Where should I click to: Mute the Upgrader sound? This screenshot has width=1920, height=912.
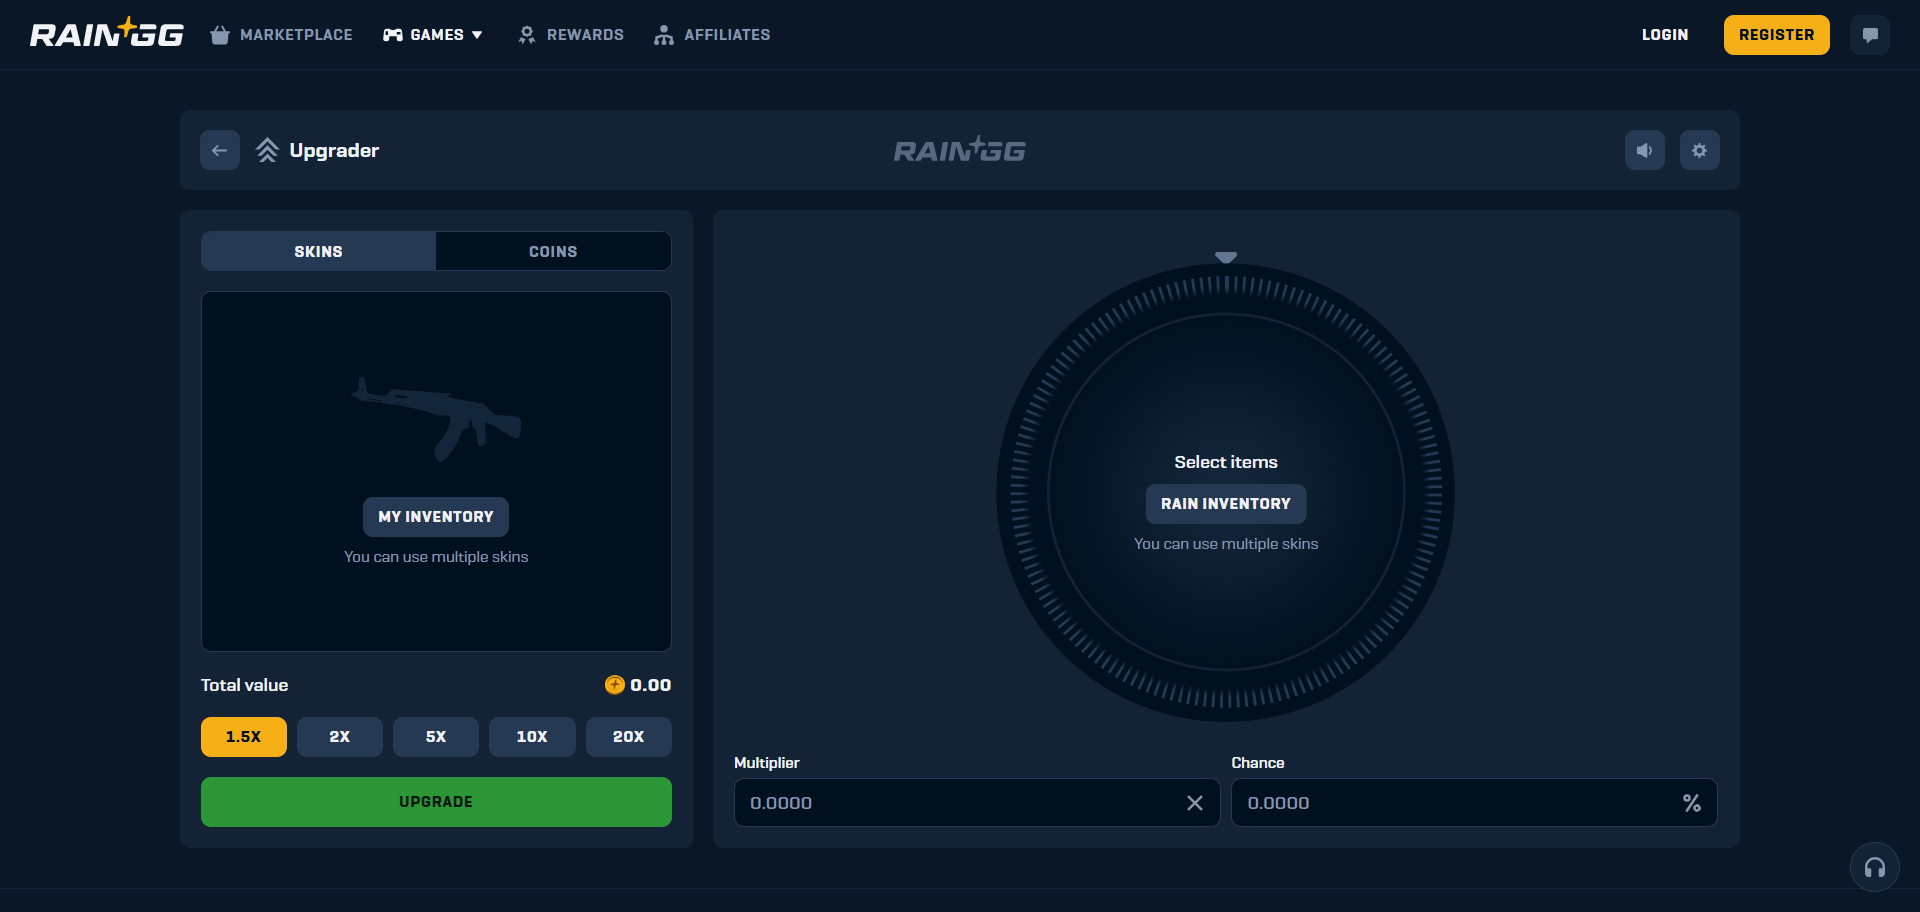click(1644, 150)
